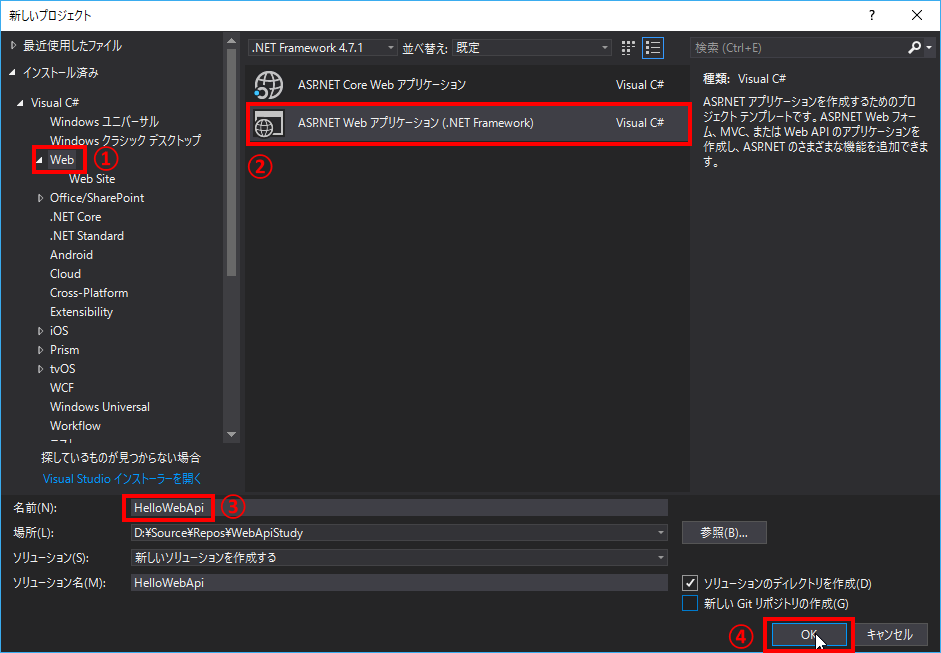Collapse the Web tree node arrow
941x653 pixels.
pyautogui.click(x=40, y=160)
